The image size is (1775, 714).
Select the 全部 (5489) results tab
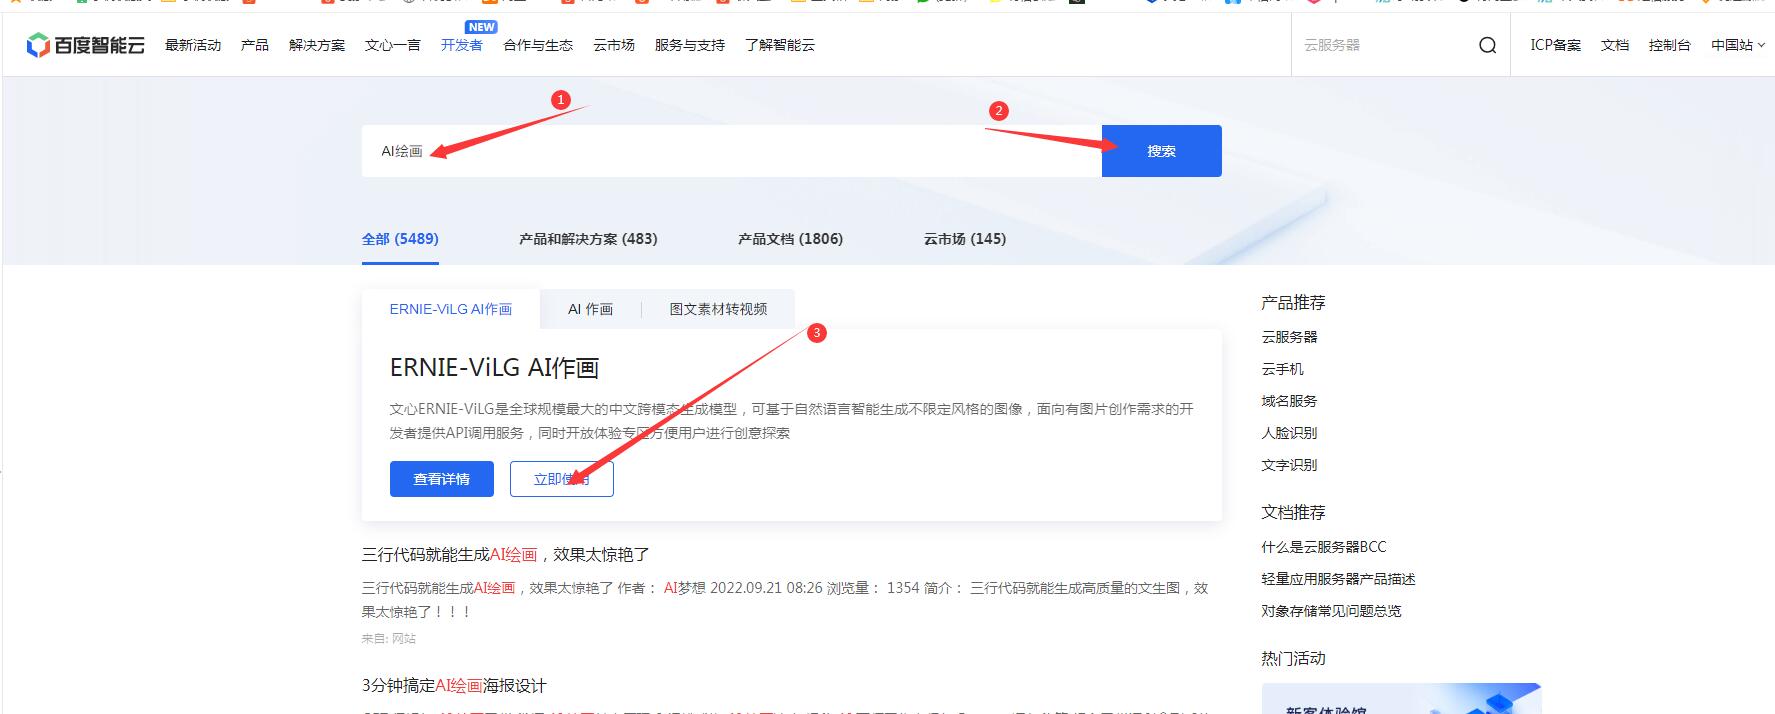click(x=400, y=239)
